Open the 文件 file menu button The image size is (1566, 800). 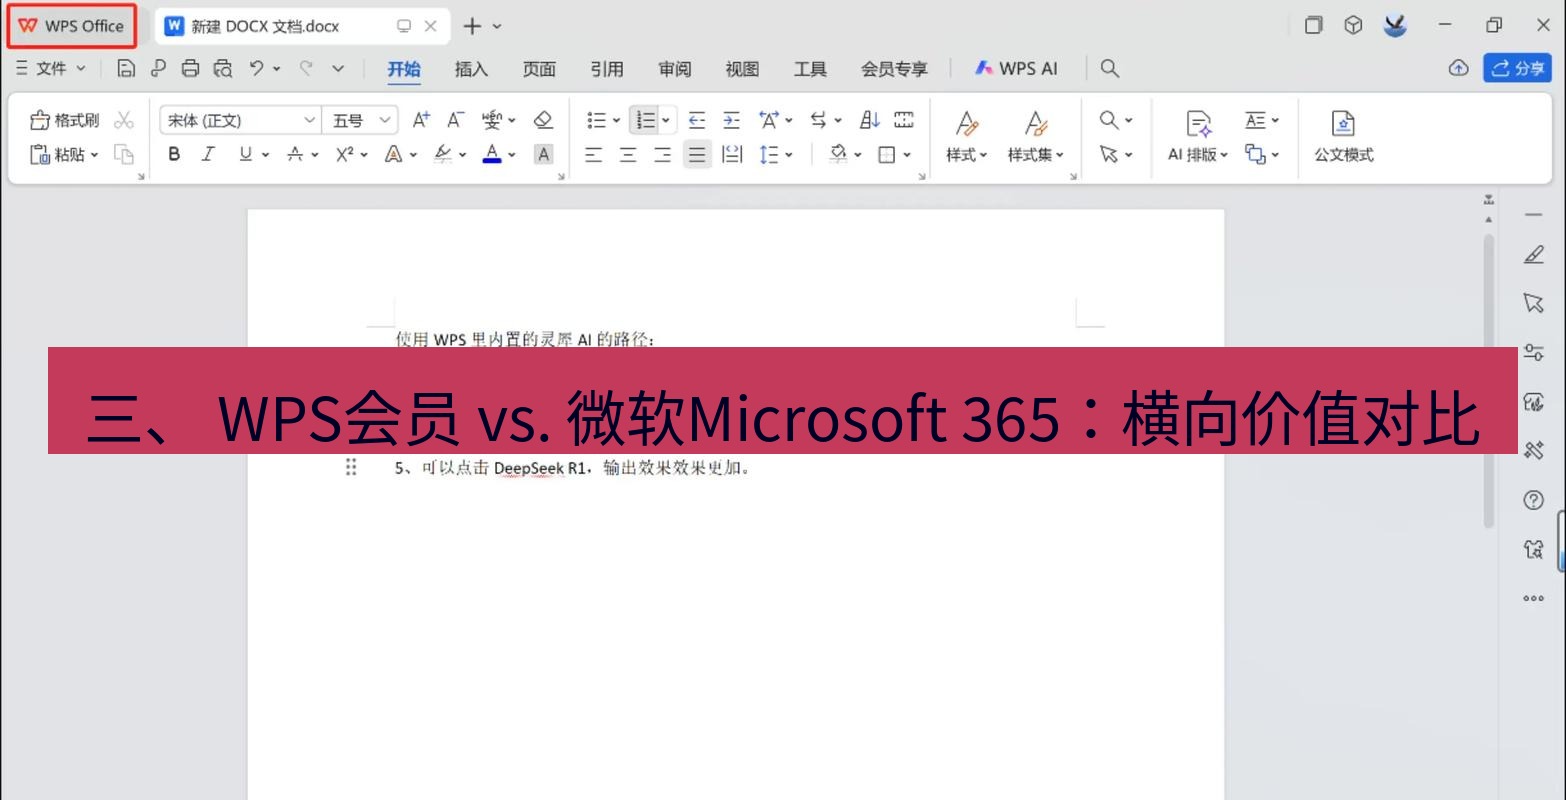click(49, 68)
